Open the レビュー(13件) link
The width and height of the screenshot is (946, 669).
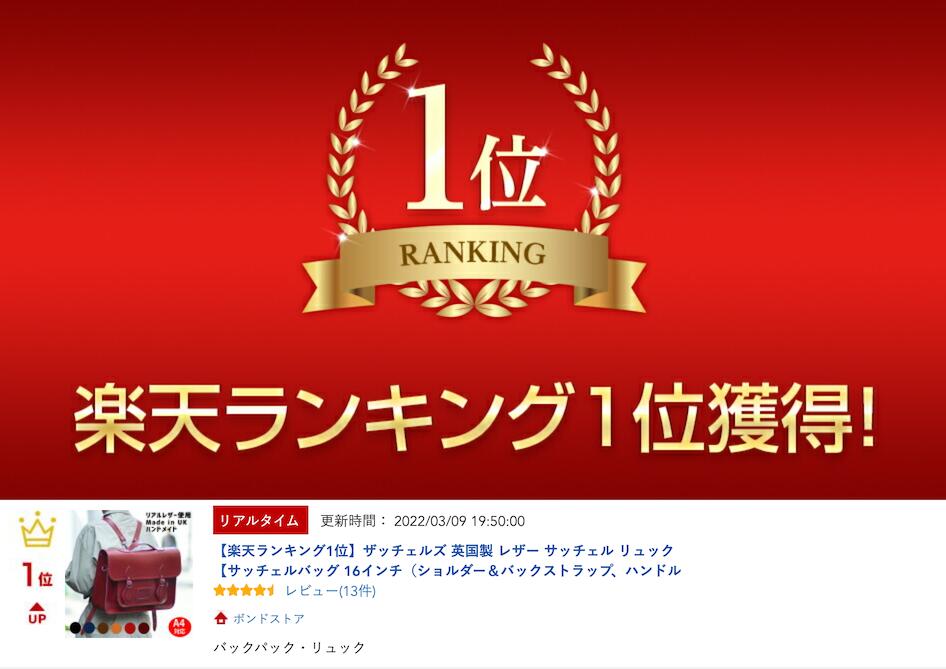pos(330,591)
